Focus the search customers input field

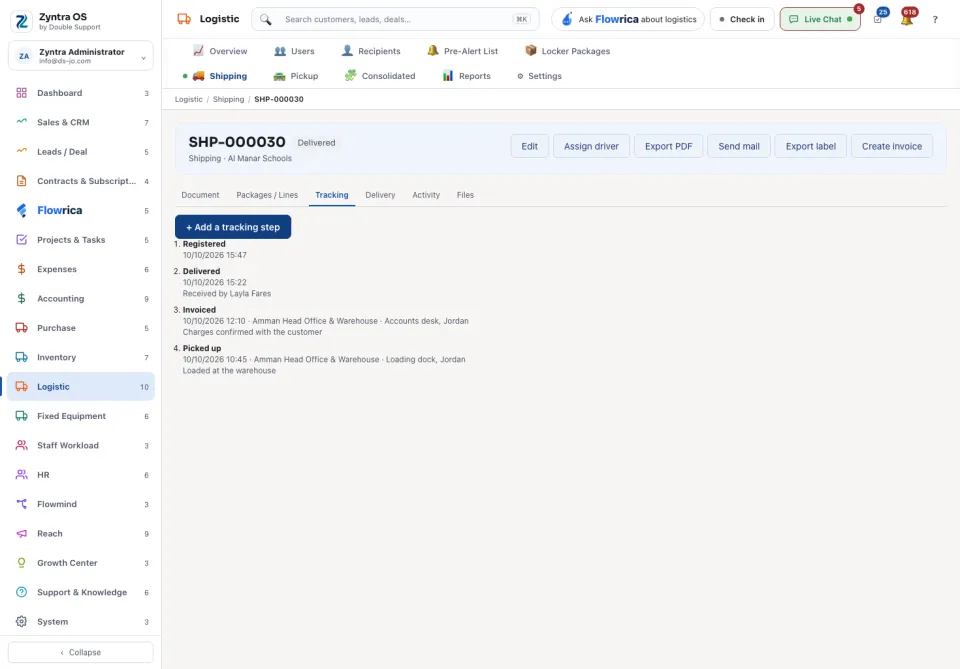[x=396, y=20]
